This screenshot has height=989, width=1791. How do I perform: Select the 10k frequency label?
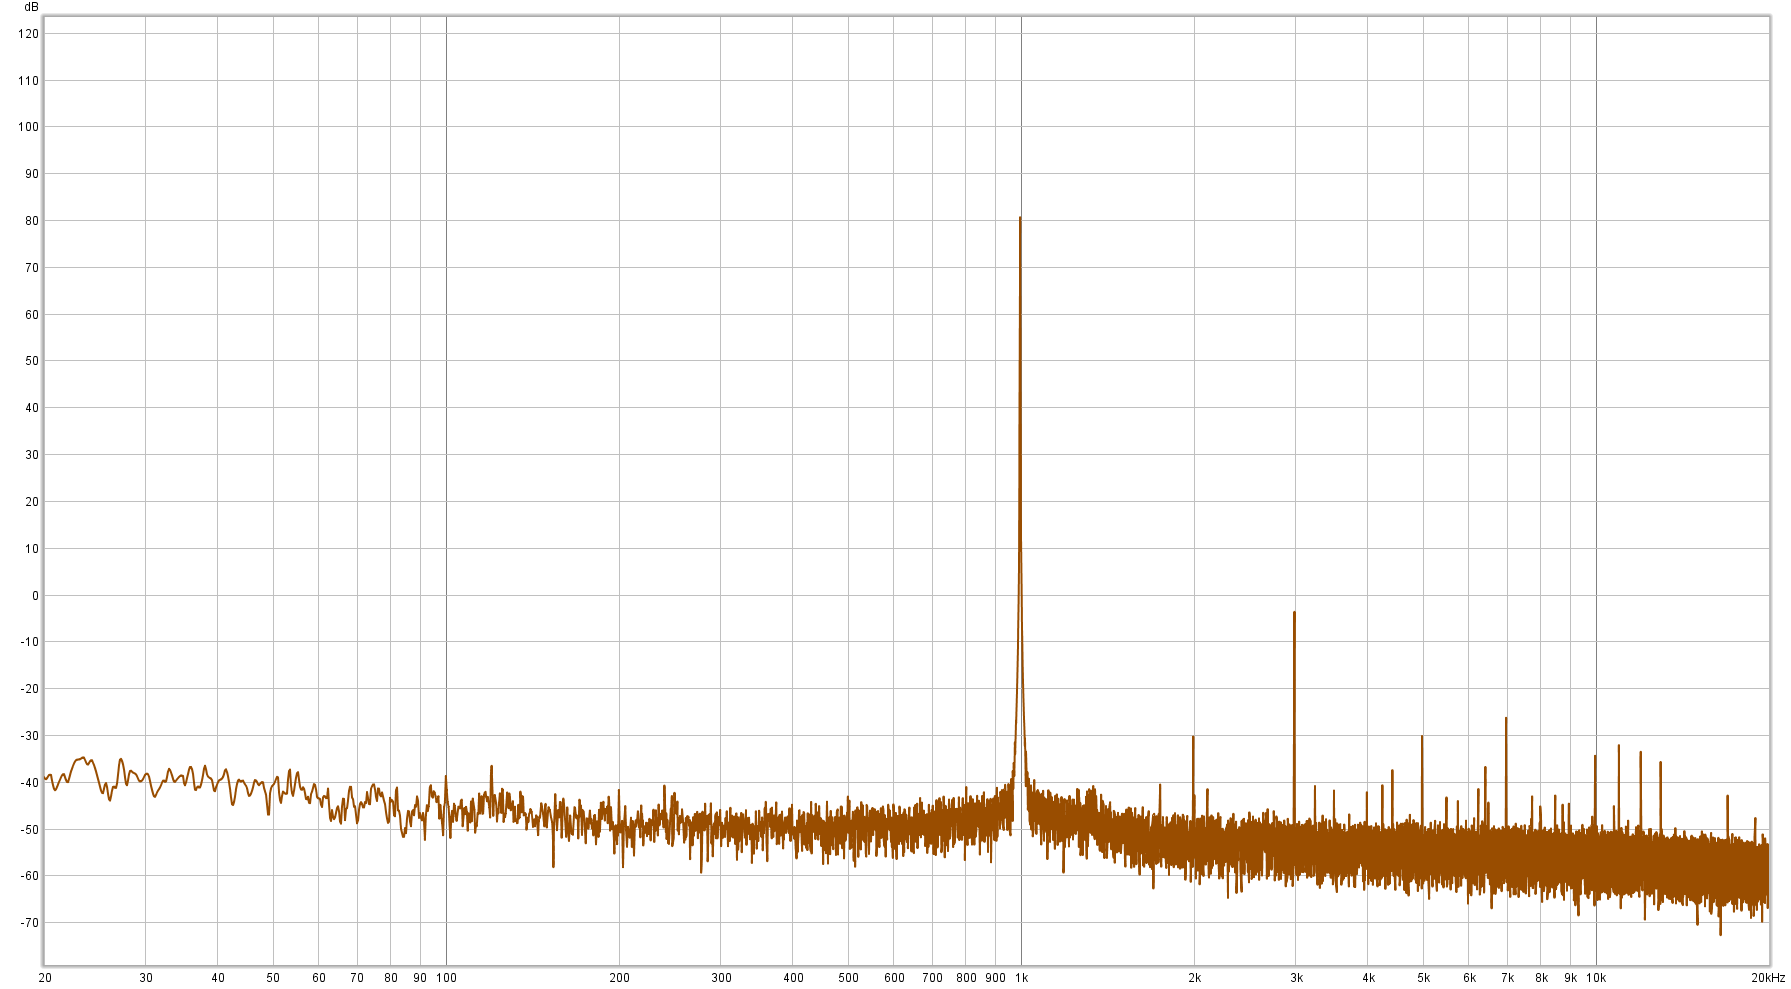1597,978
